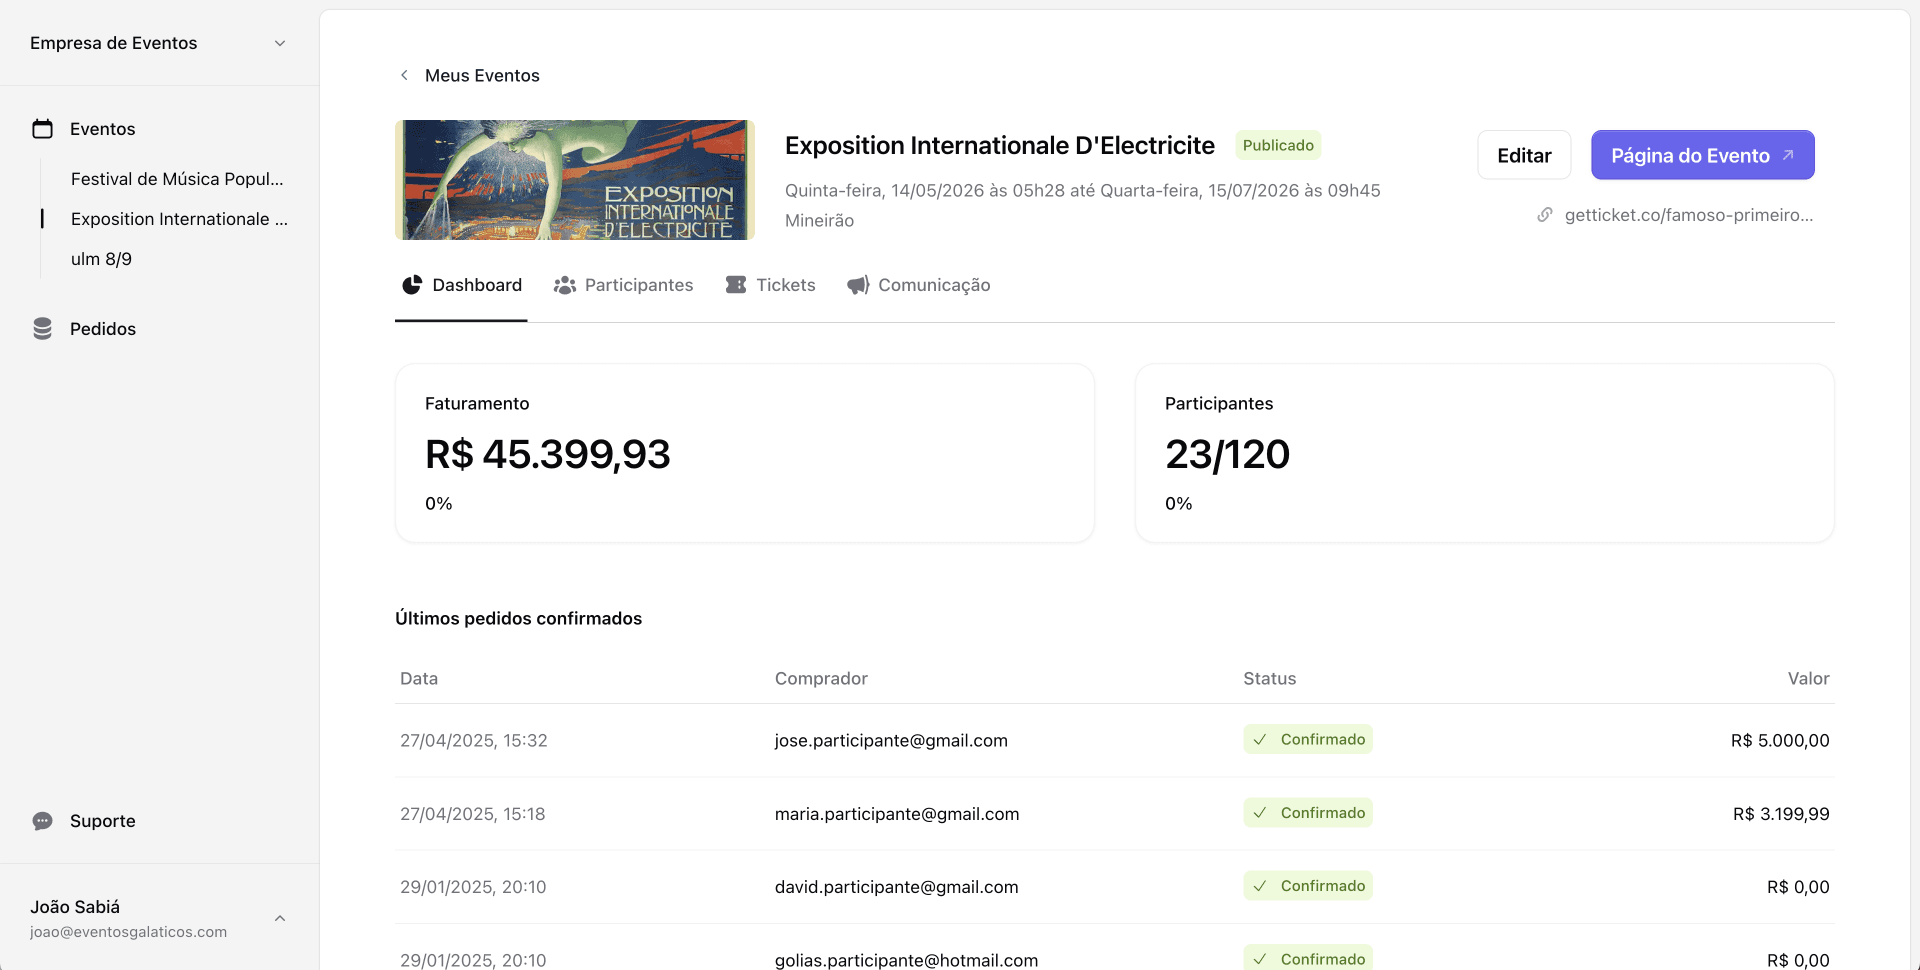Viewport: 1920px width, 970px height.
Task: Click the value R$ 5.000,00
Action: click(1780, 741)
